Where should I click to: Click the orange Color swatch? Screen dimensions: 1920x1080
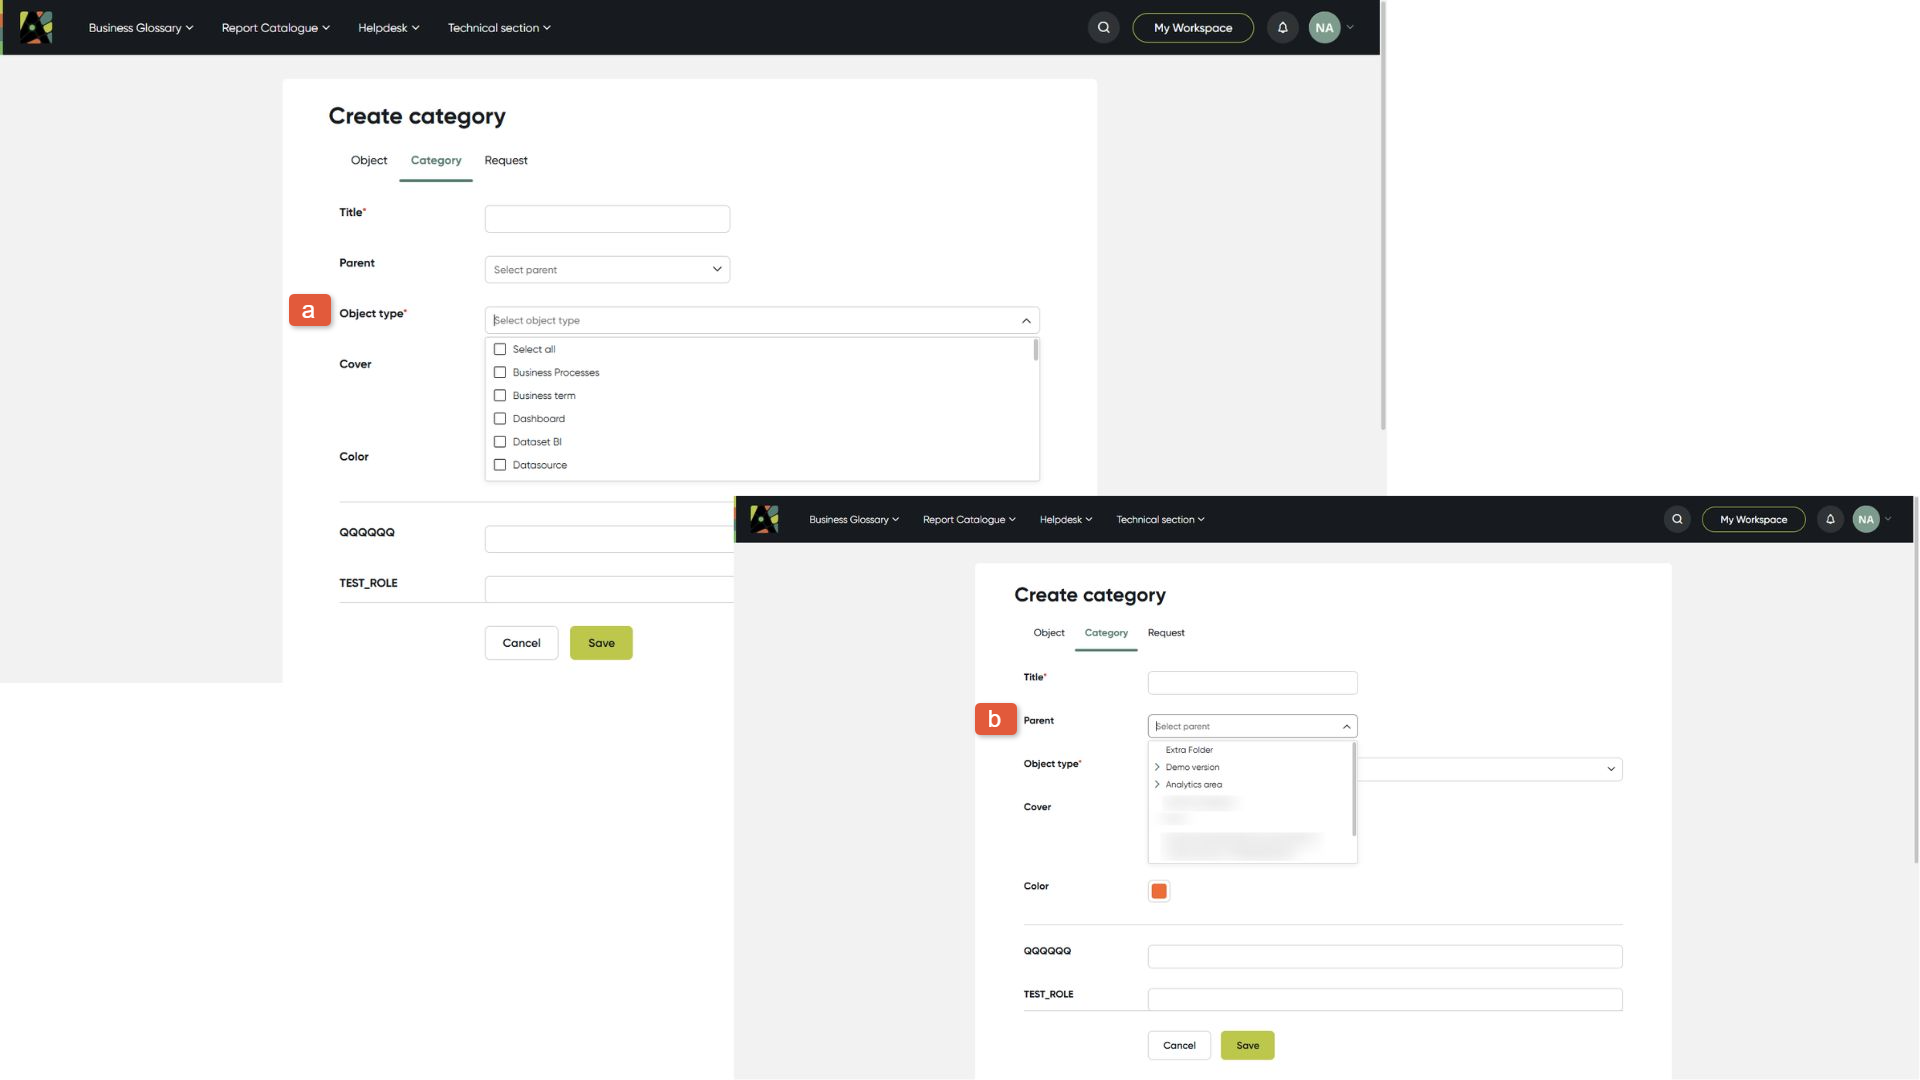[x=1159, y=891]
